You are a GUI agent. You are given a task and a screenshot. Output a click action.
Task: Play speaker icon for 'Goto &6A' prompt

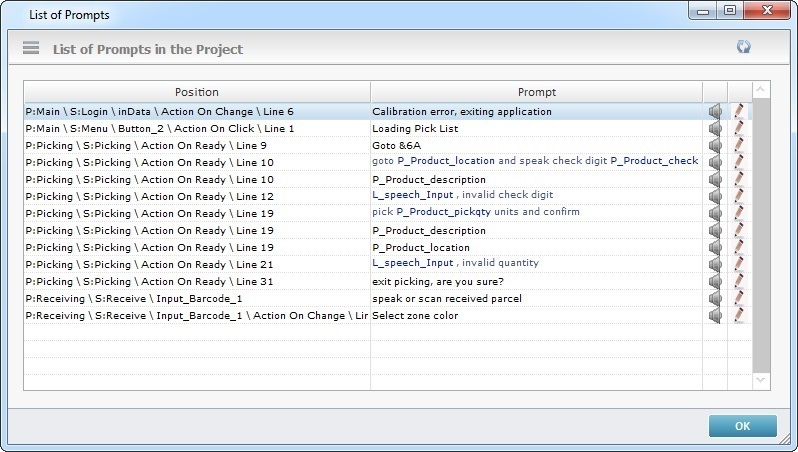pos(715,145)
